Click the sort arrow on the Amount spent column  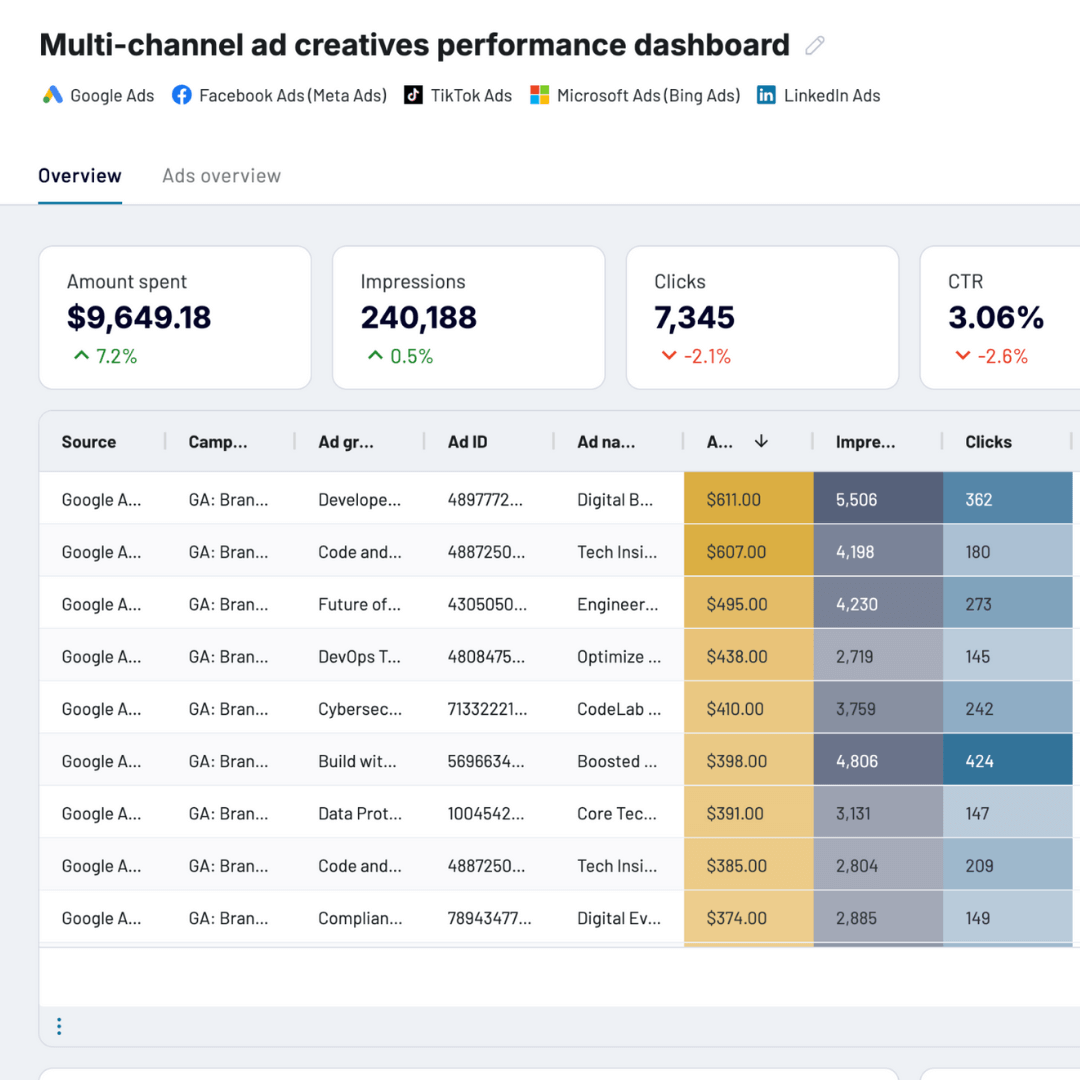click(x=761, y=441)
